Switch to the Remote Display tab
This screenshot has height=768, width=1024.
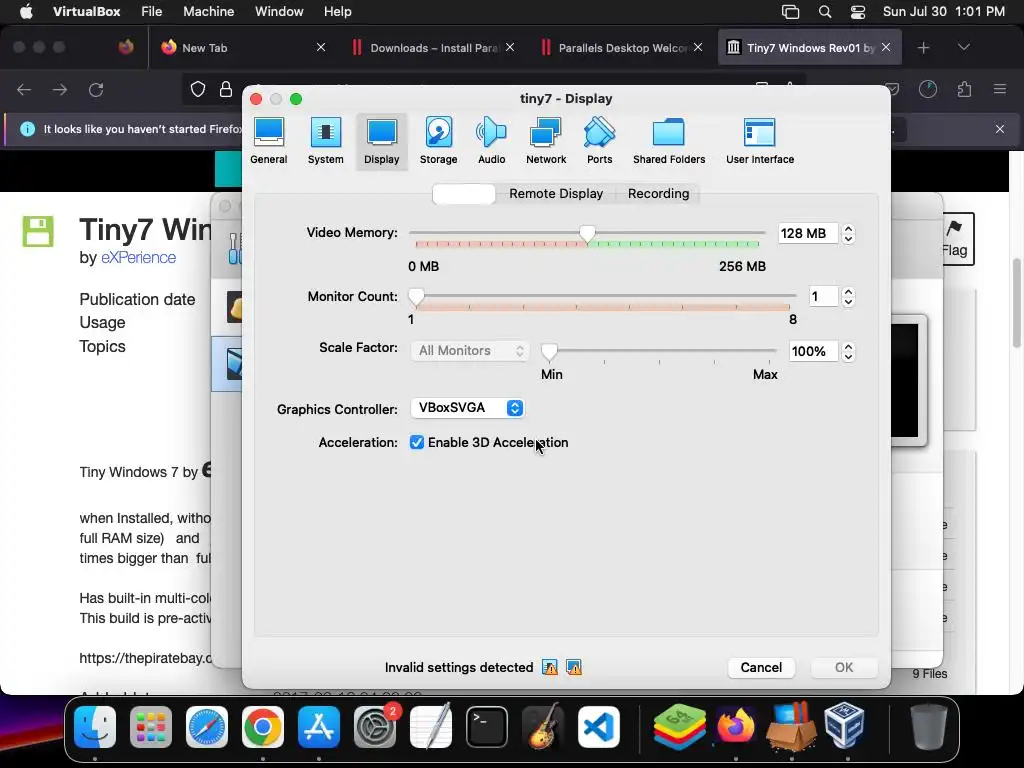tap(556, 193)
